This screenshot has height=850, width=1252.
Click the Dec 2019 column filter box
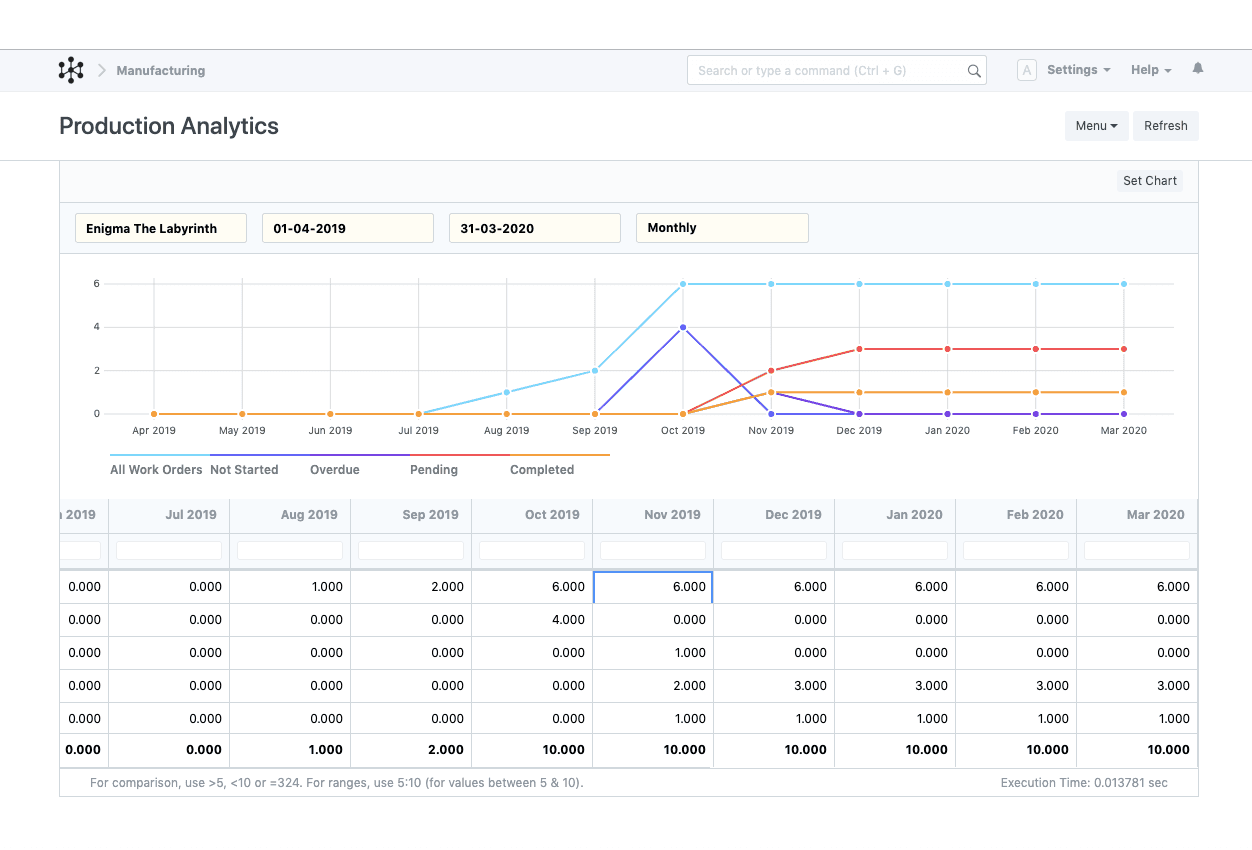774,550
